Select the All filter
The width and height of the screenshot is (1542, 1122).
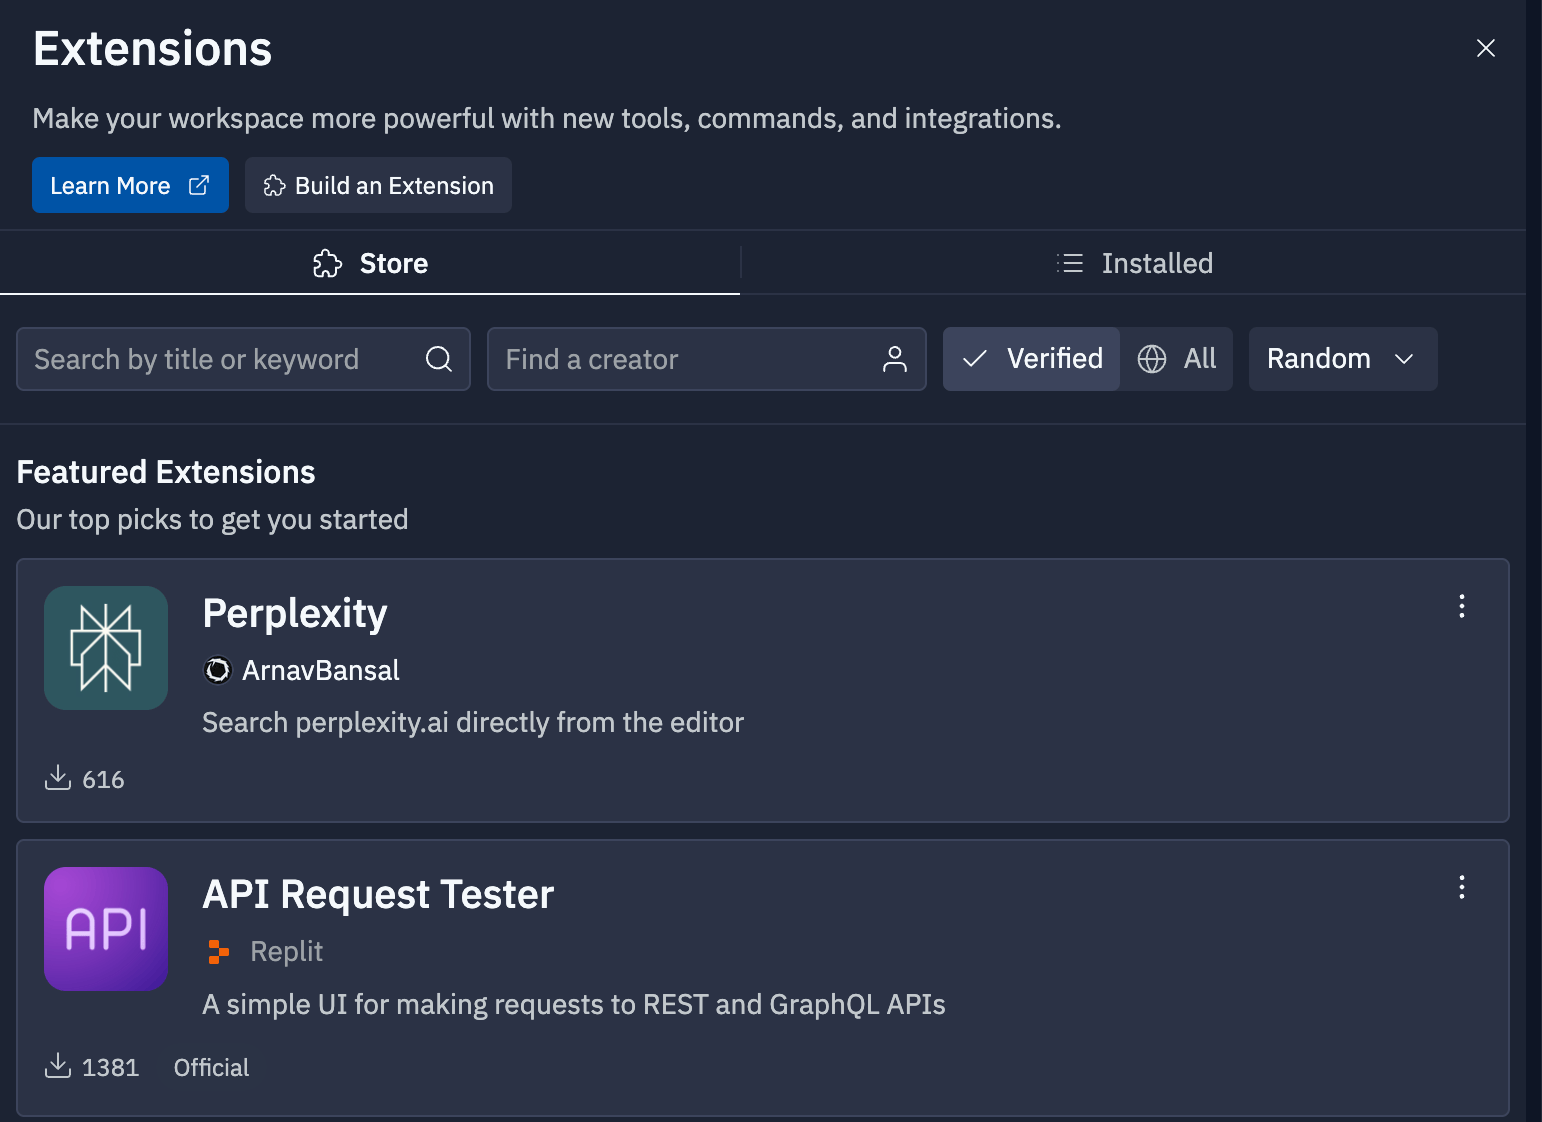pos(1177,359)
